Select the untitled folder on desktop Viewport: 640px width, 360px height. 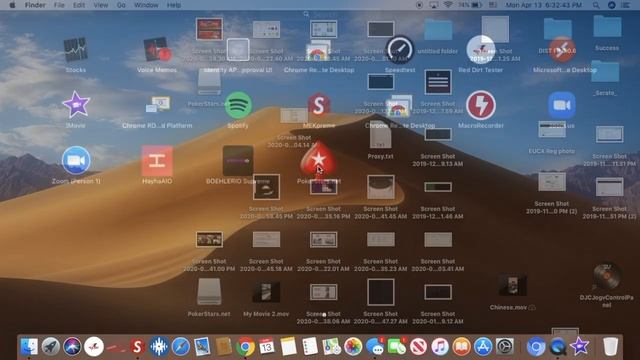pos(438,29)
